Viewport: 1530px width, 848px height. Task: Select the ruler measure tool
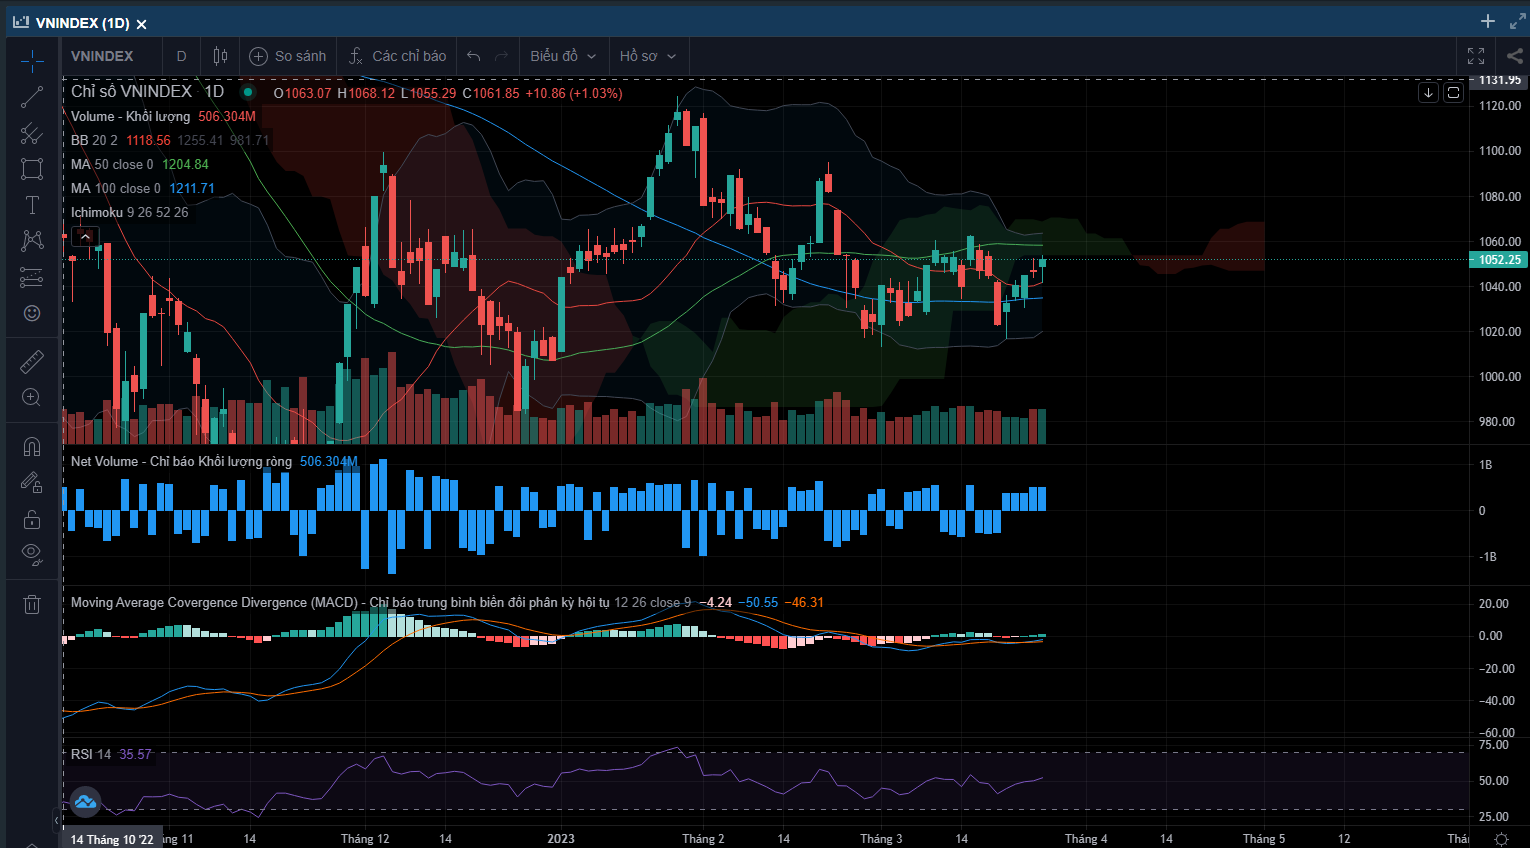tap(32, 361)
